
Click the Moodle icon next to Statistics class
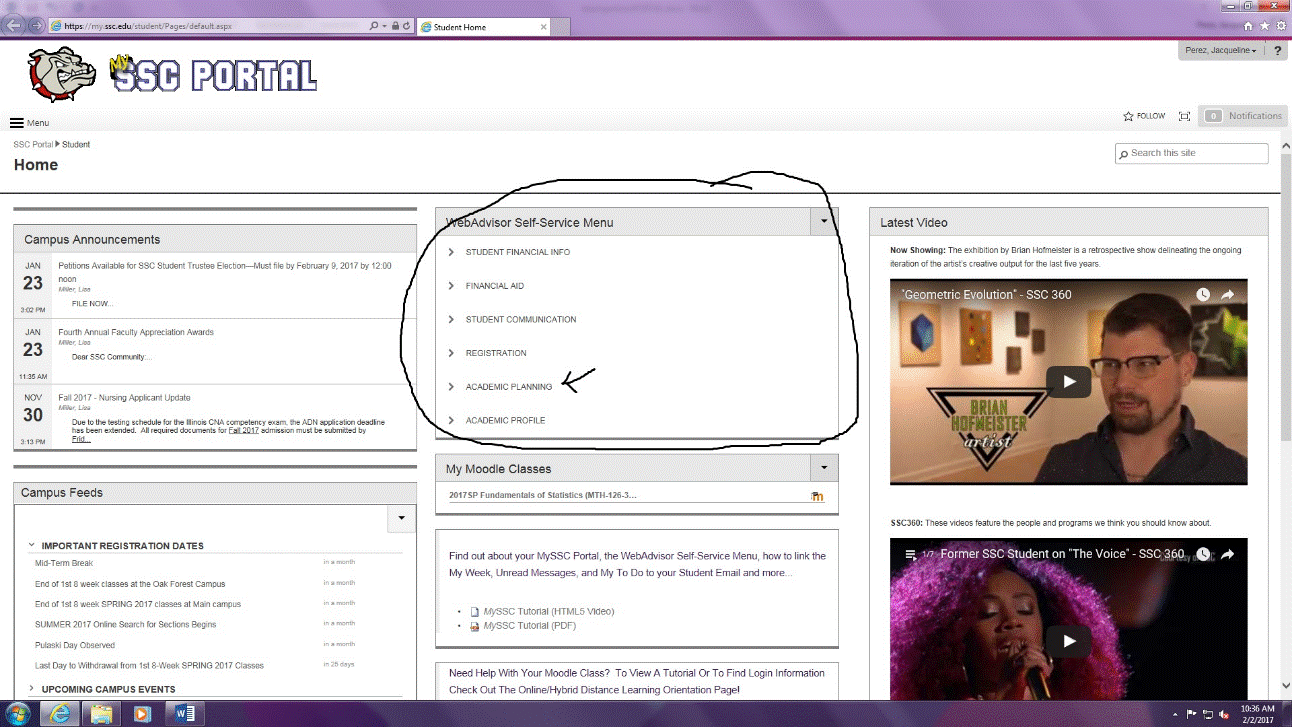point(817,496)
